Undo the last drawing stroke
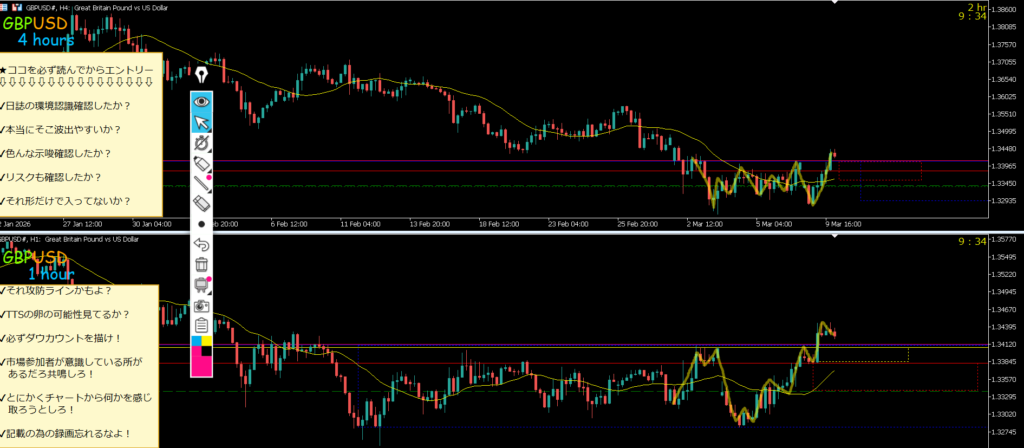1024x448 pixels. pyautogui.click(x=202, y=244)
